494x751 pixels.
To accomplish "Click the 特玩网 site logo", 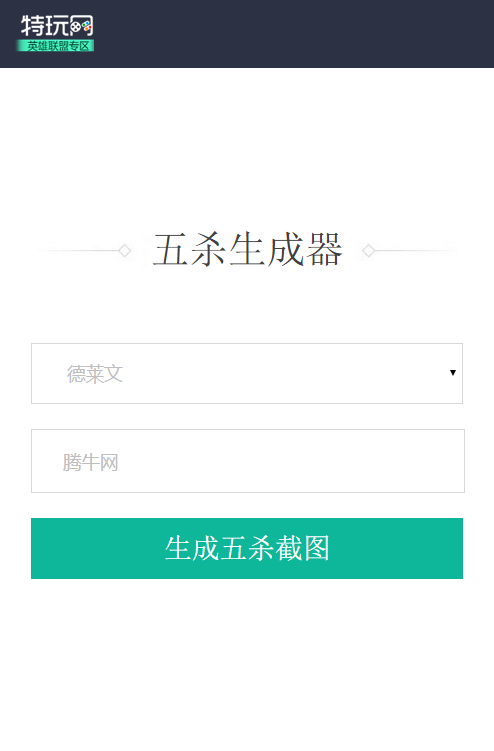I will coord(56,33).
